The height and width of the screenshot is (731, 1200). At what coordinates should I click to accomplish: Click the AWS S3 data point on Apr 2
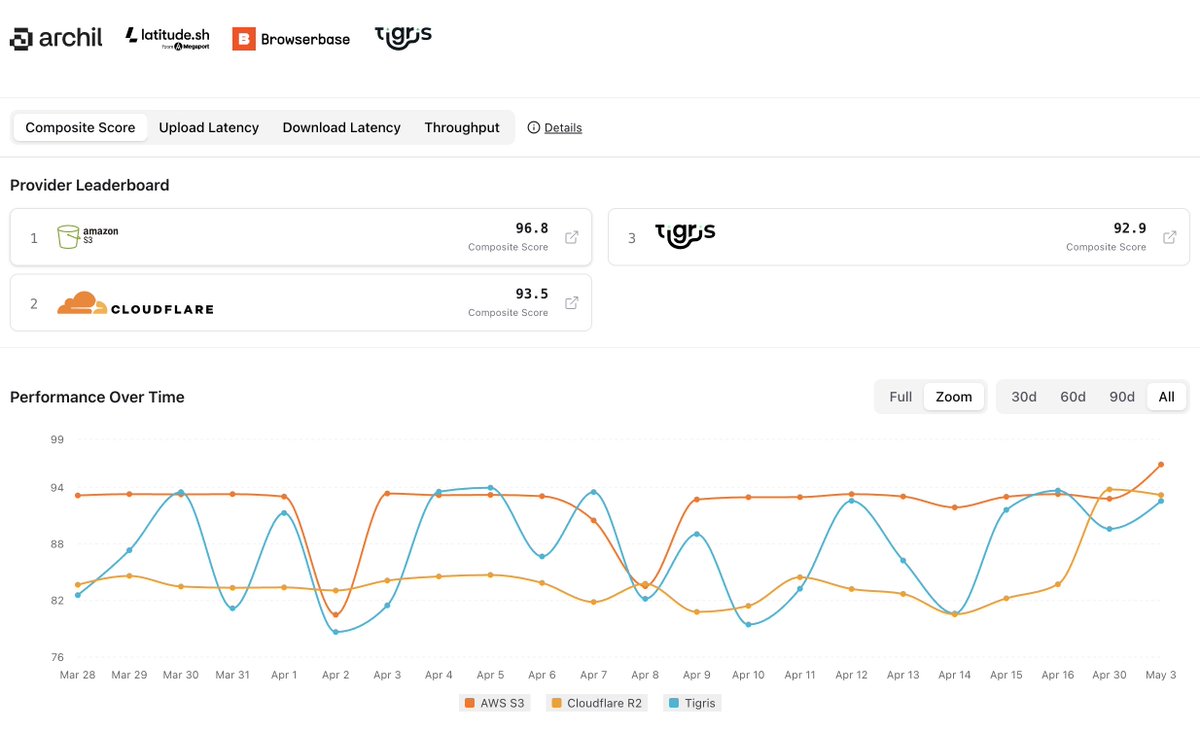pos(336,614)
